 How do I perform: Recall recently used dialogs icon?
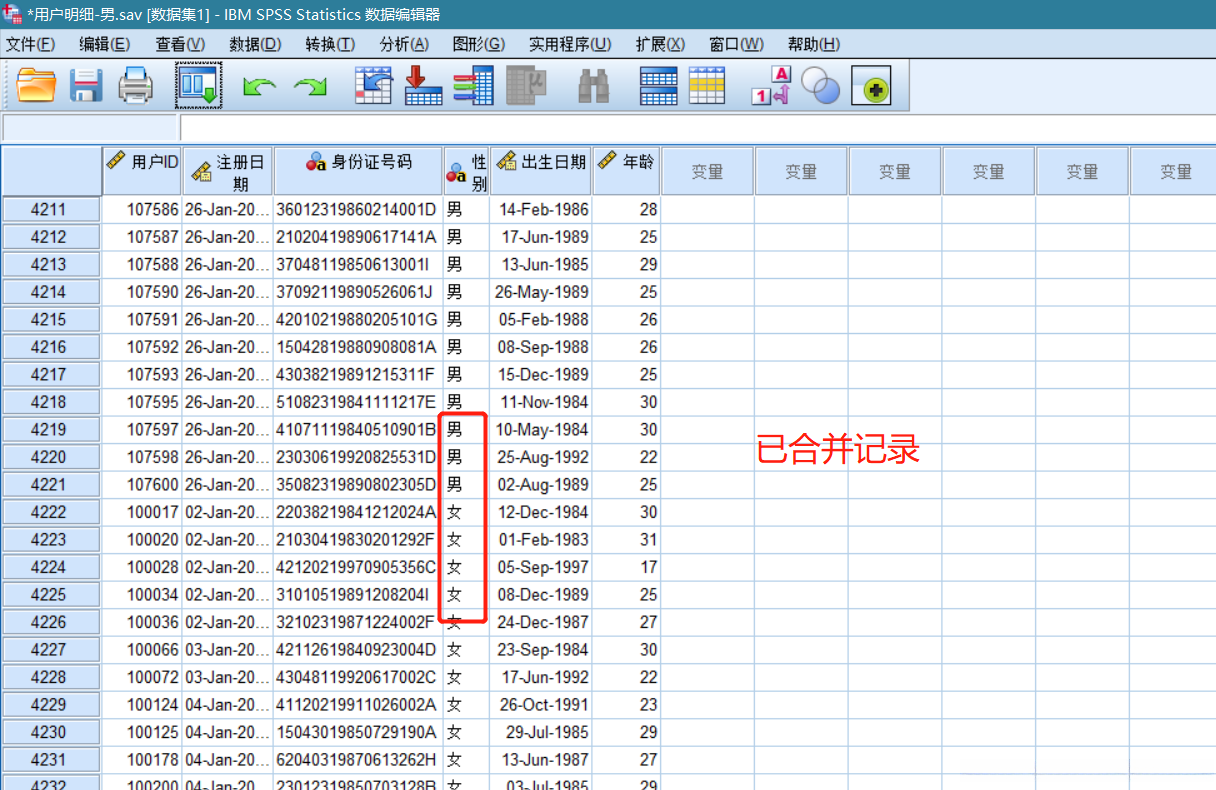coord(198,86)
